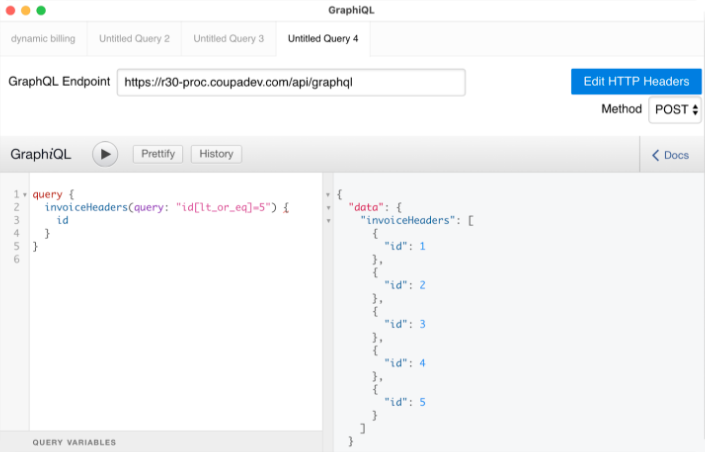Maximize the window with the green button
The image size is (705, 452).
[41, 10]
